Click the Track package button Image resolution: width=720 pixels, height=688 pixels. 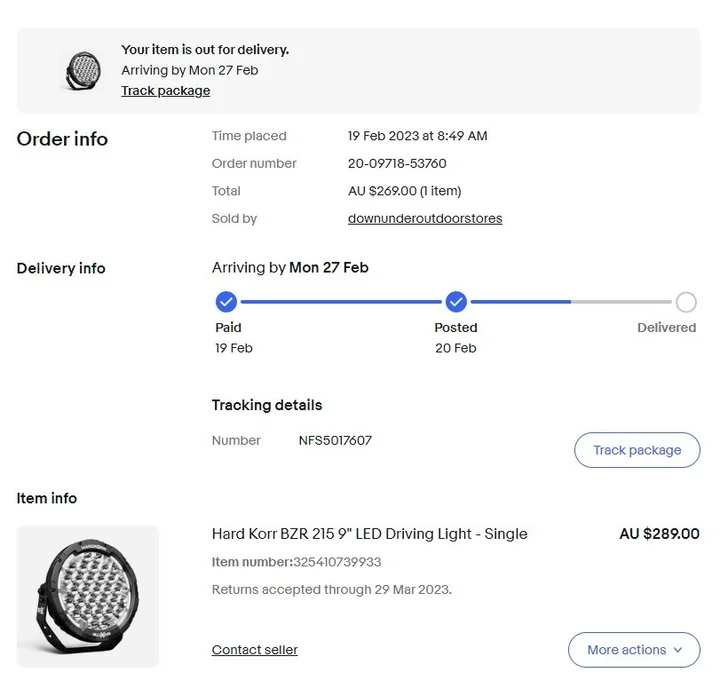coord(637,450)
